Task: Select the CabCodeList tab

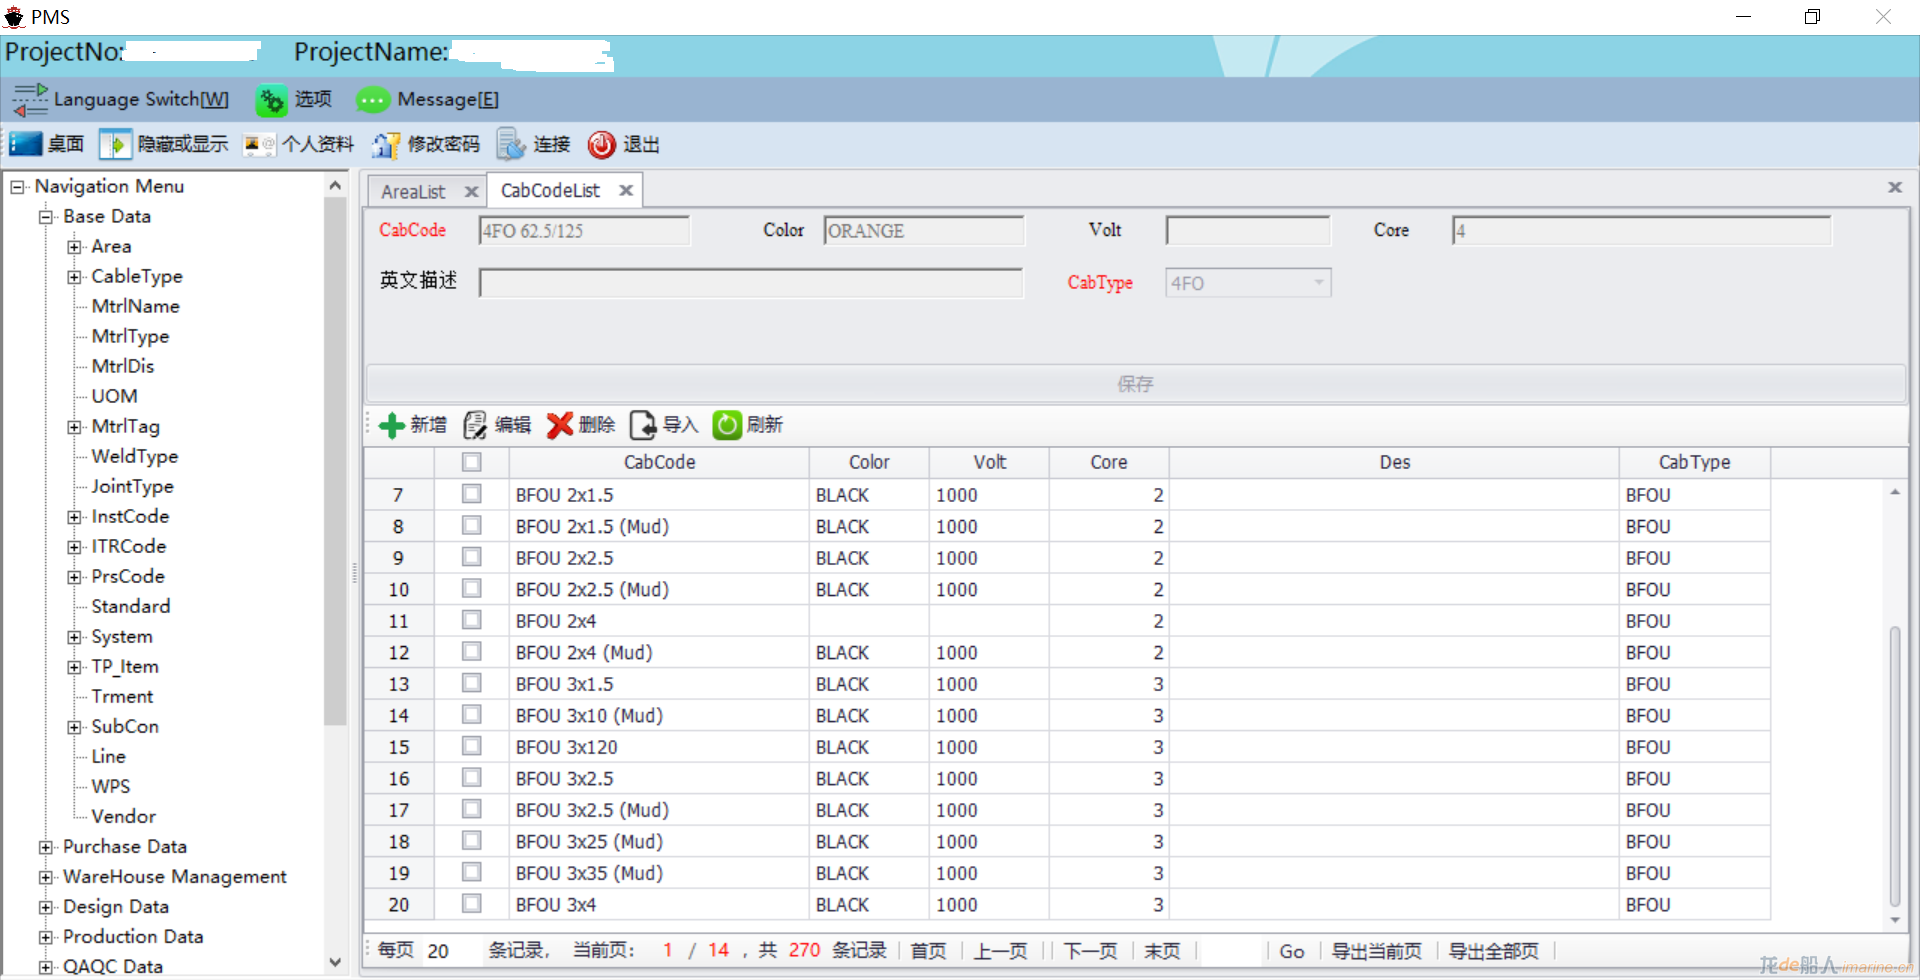Action: click(x=550, y=190)
